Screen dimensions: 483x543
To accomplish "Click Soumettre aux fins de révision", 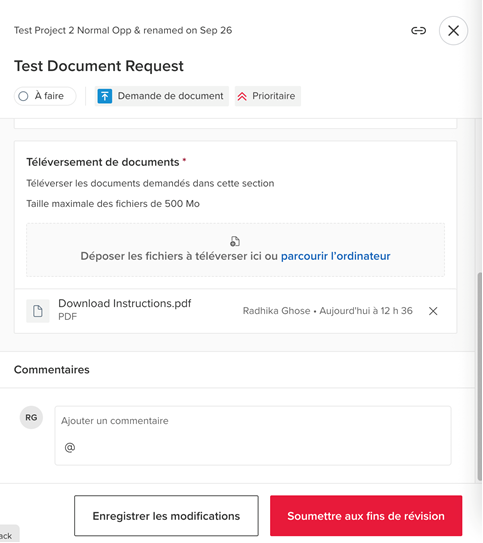I will pyautogui.click(x=366, y=516).
